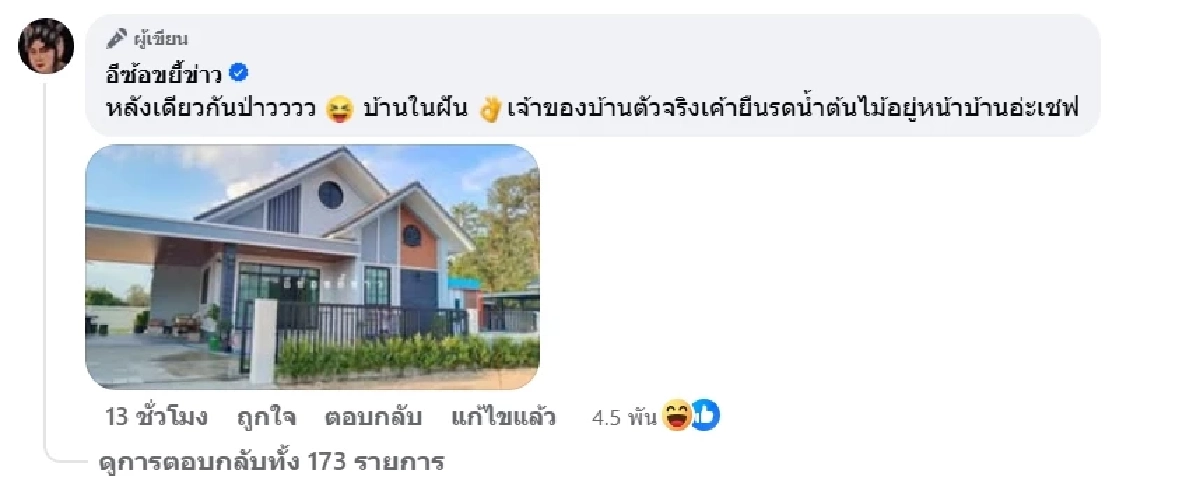Expand ดูการตอบกลับทั้ง 173 รายการ replies
Image resolution: width=1200 pixels, height=487 pixels.
(x=273, y=462)
